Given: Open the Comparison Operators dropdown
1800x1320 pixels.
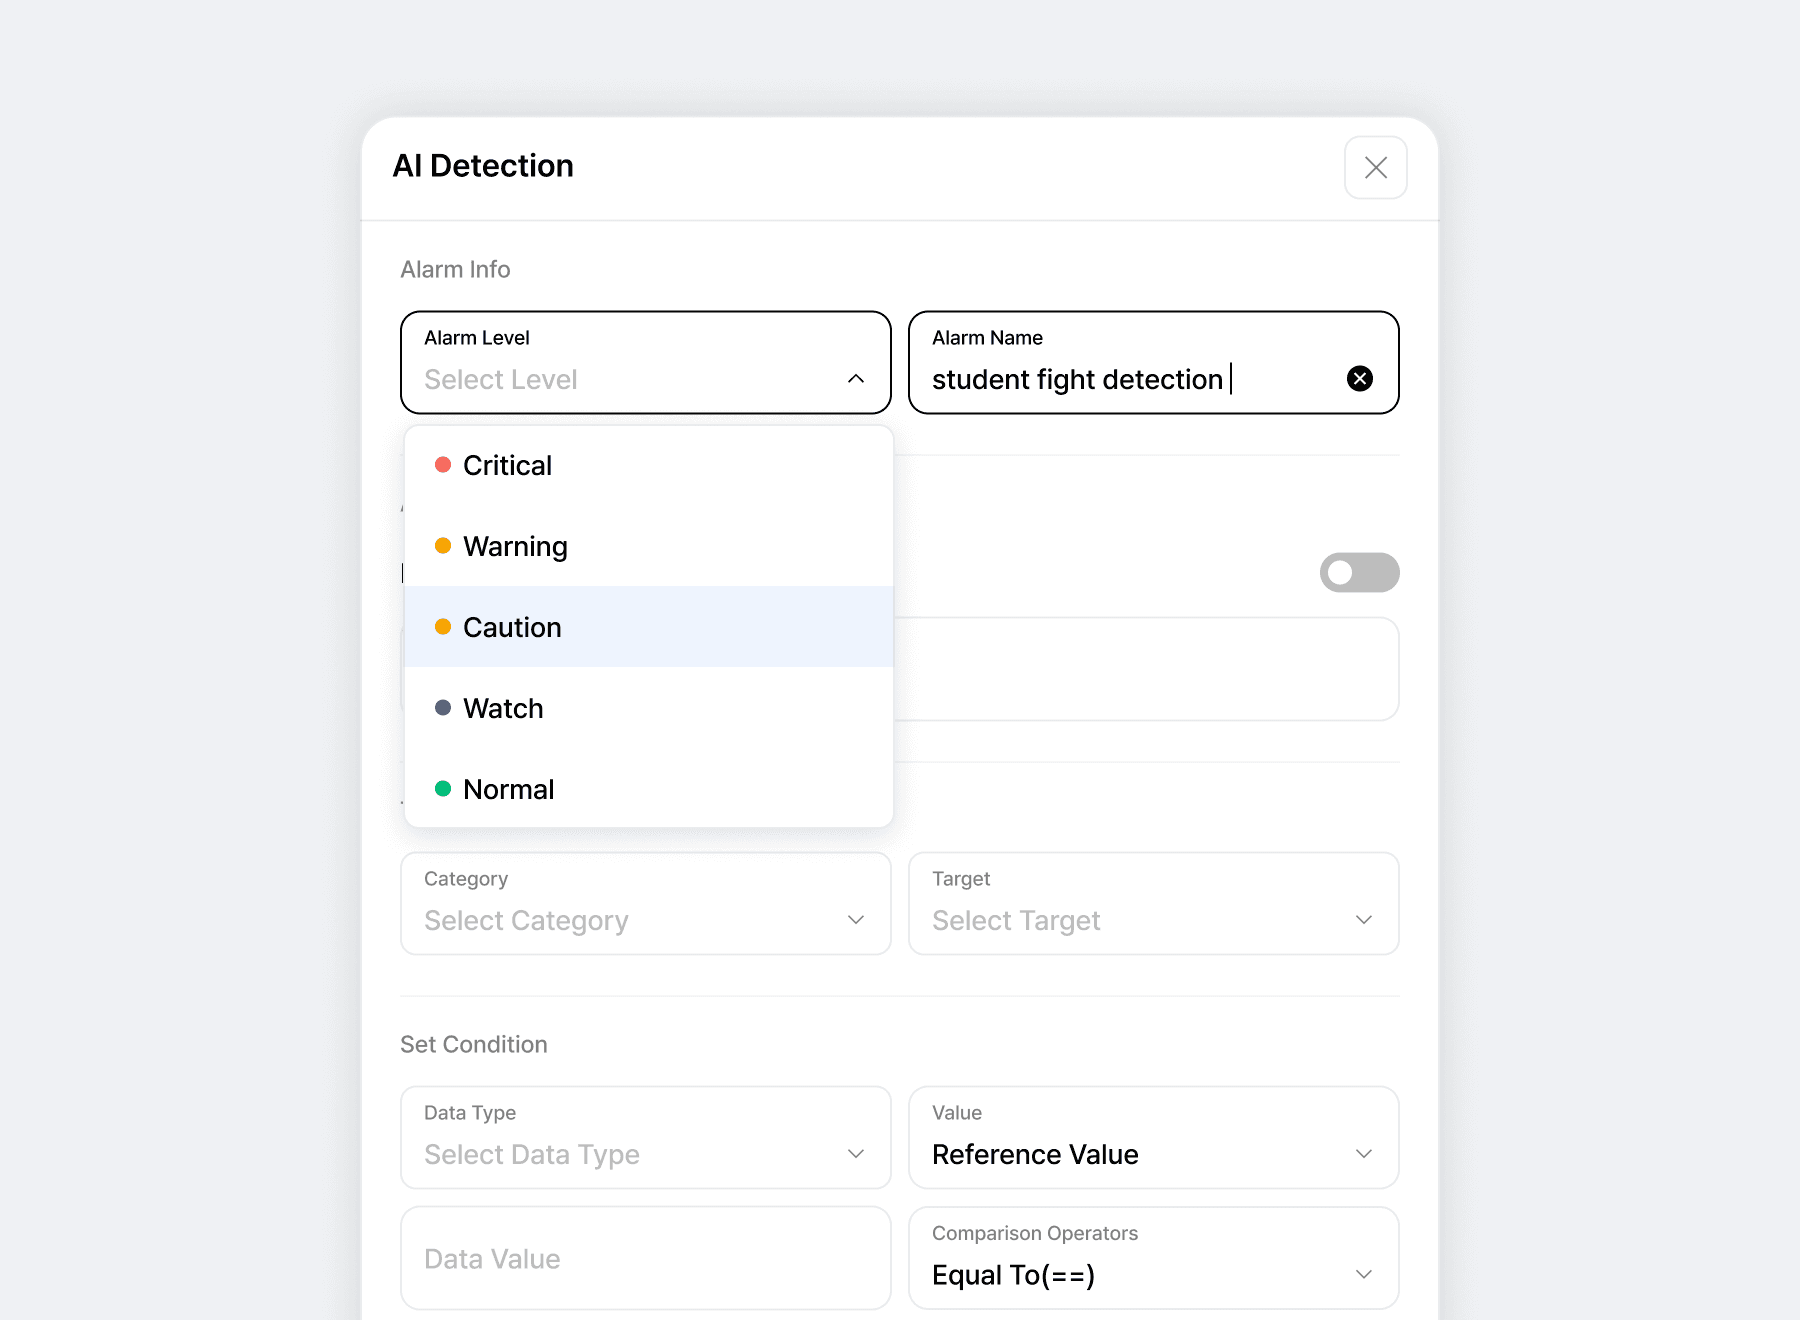Looking at the screenshot, I should 1153,1258.
